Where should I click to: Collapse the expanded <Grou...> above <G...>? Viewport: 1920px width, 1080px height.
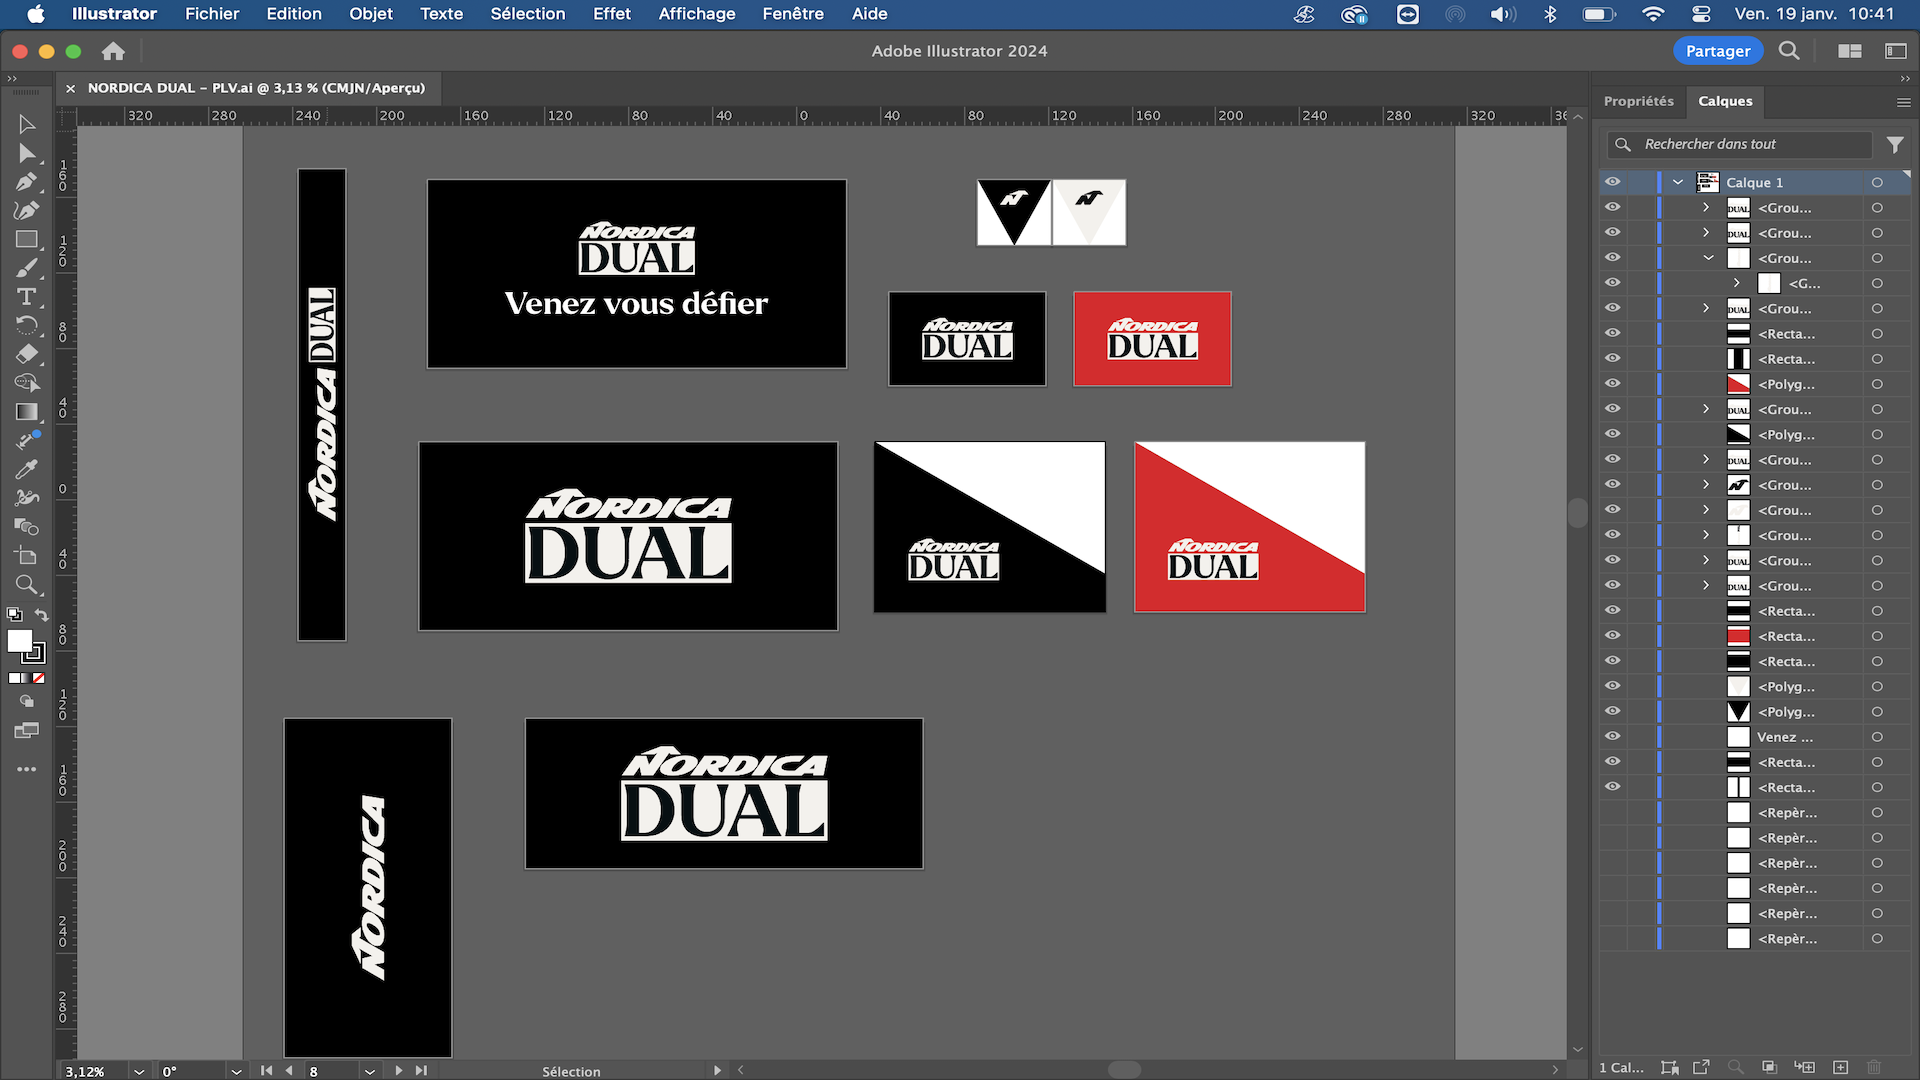coord(1708,258)
